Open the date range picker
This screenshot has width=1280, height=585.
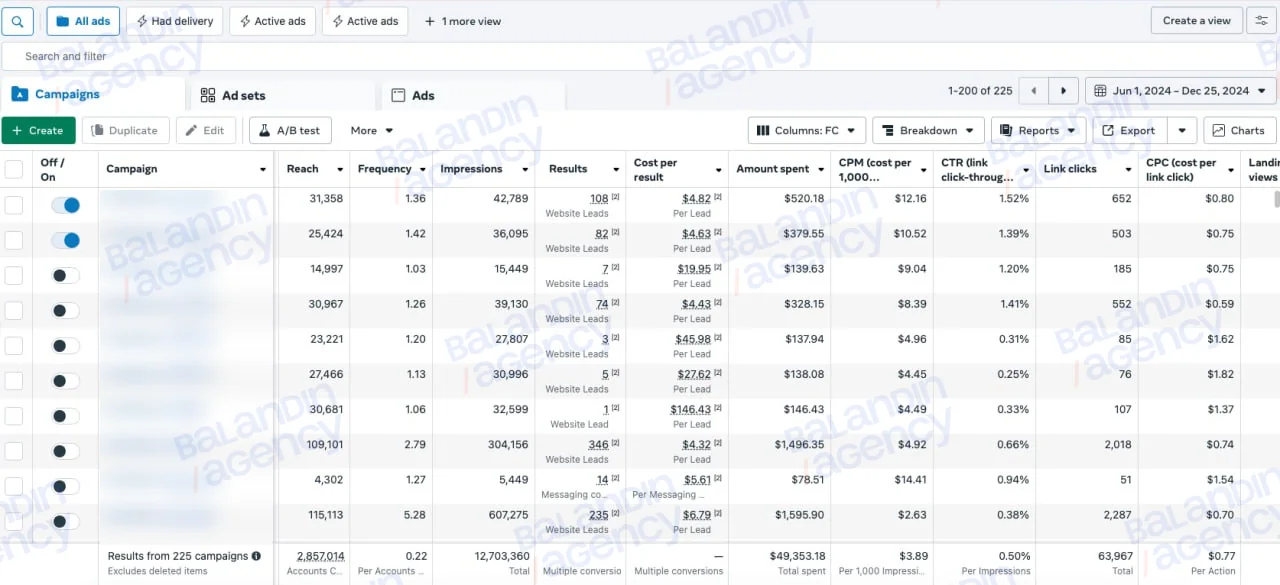point(1180,91)
